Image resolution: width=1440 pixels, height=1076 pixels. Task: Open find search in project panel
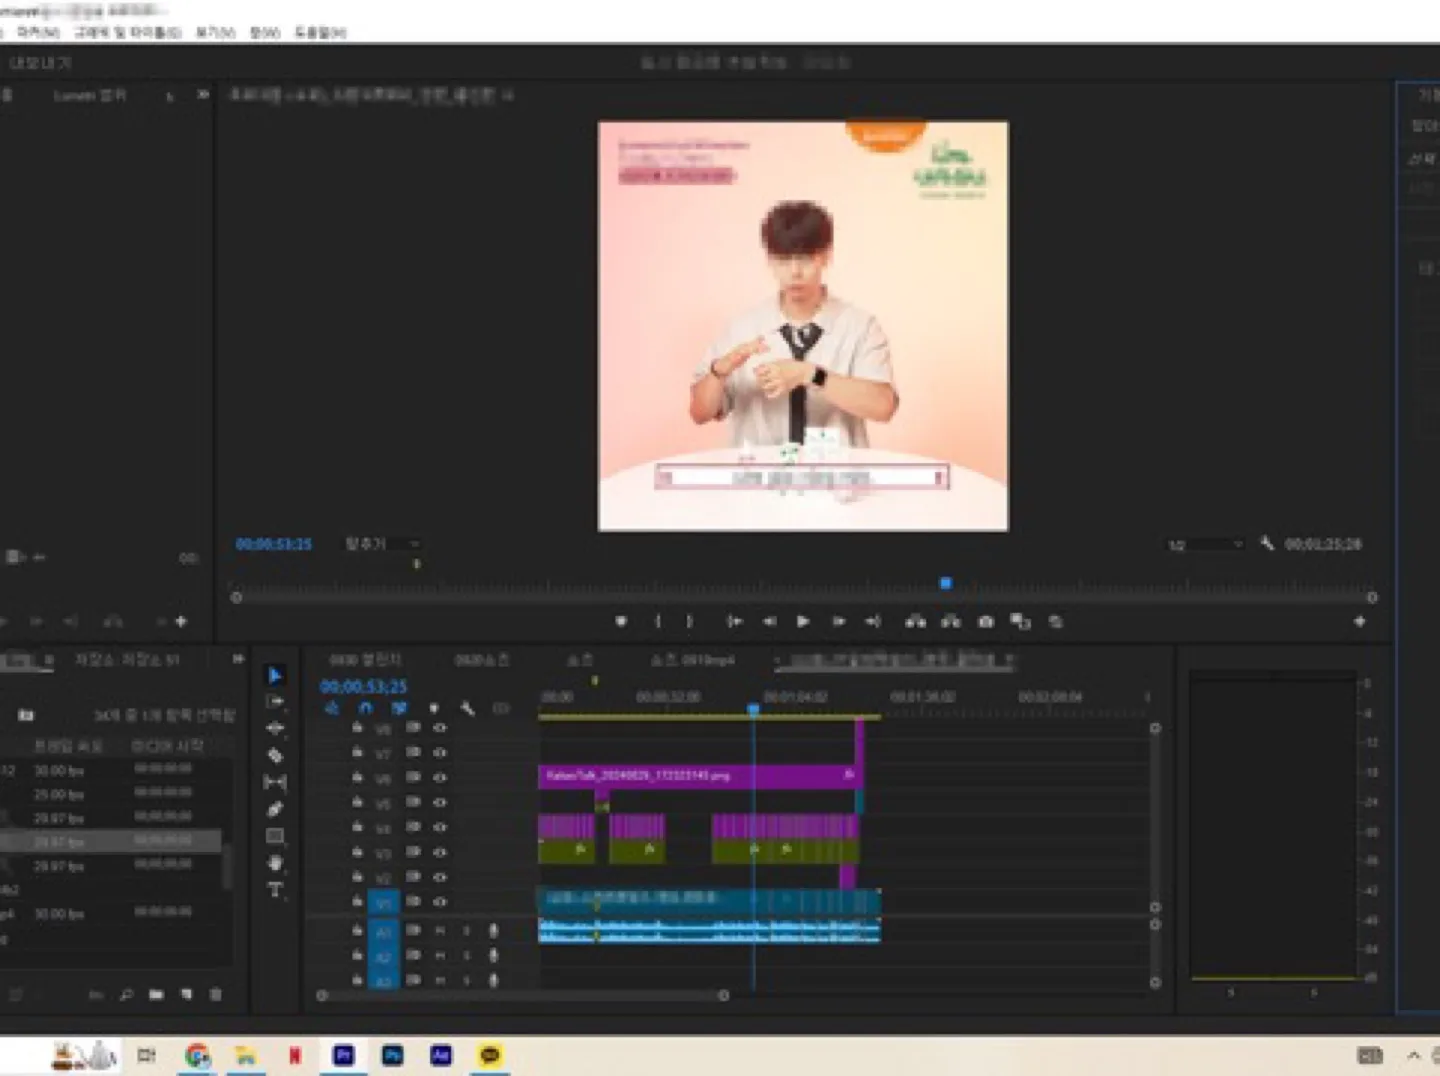[x=126, y=994]
